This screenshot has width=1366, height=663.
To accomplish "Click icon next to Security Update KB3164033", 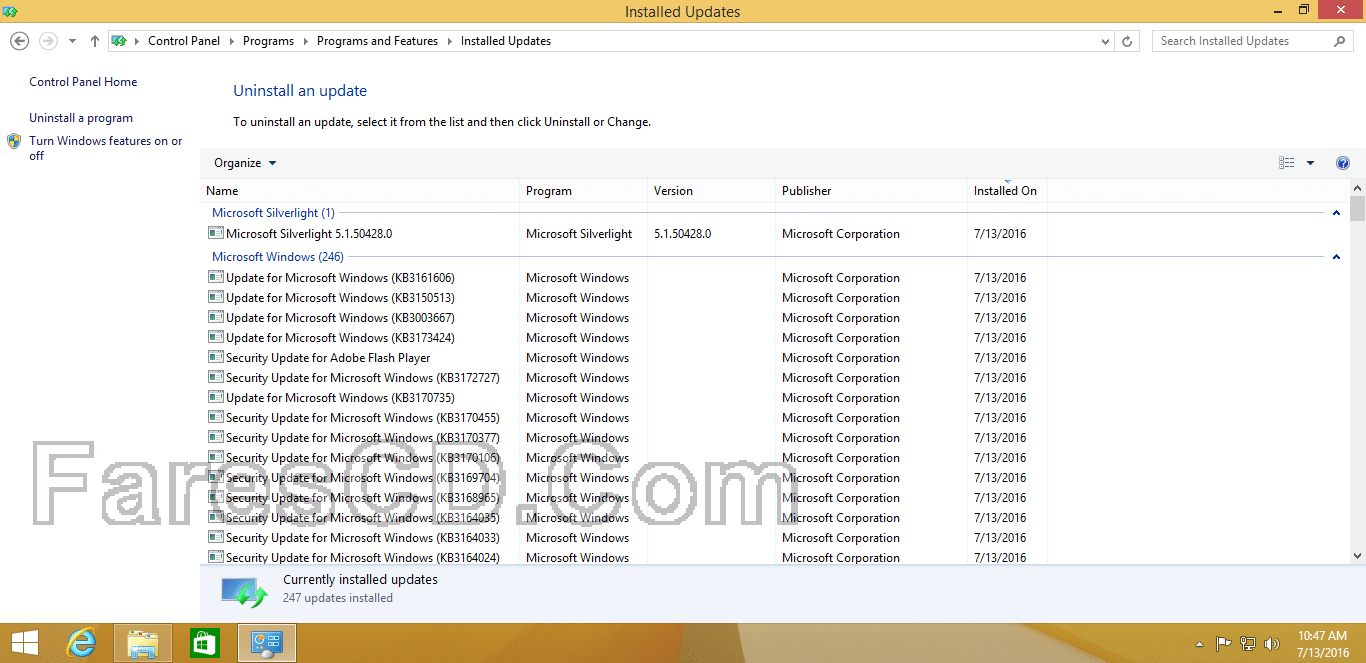I will pyautogui.click(x=215, y=537).
